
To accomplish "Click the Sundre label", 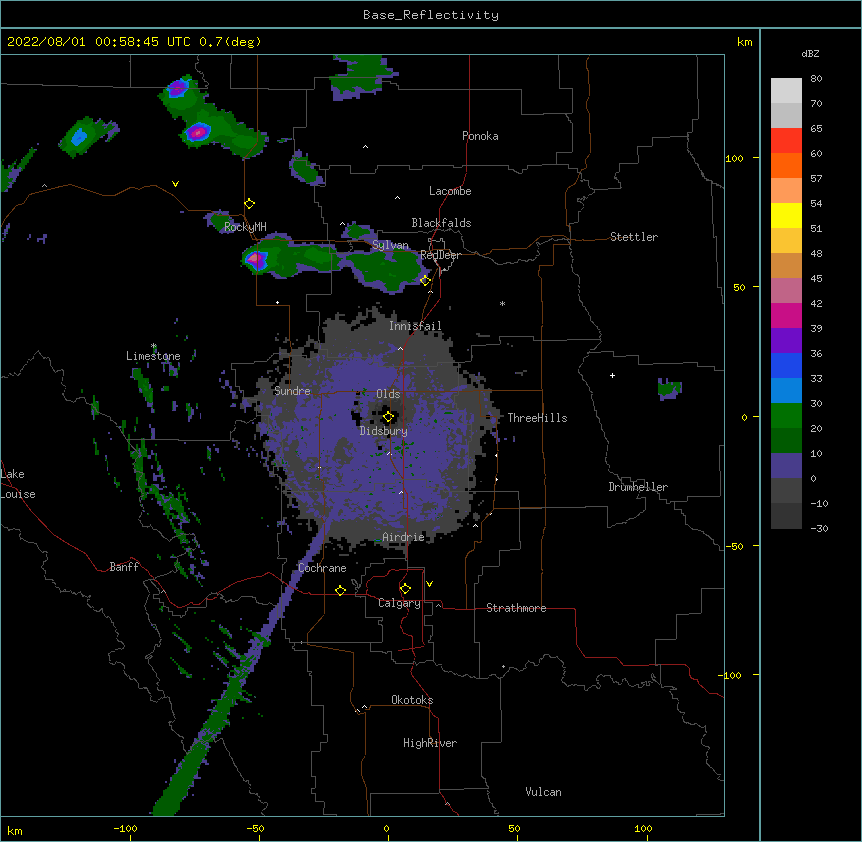I will (x=292, y=391).
